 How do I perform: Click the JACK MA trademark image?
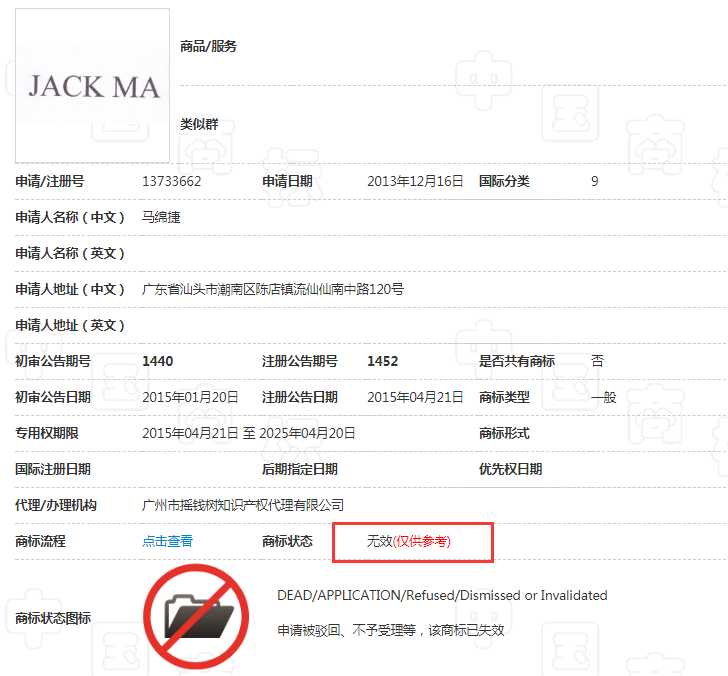[x=92, y=86]
